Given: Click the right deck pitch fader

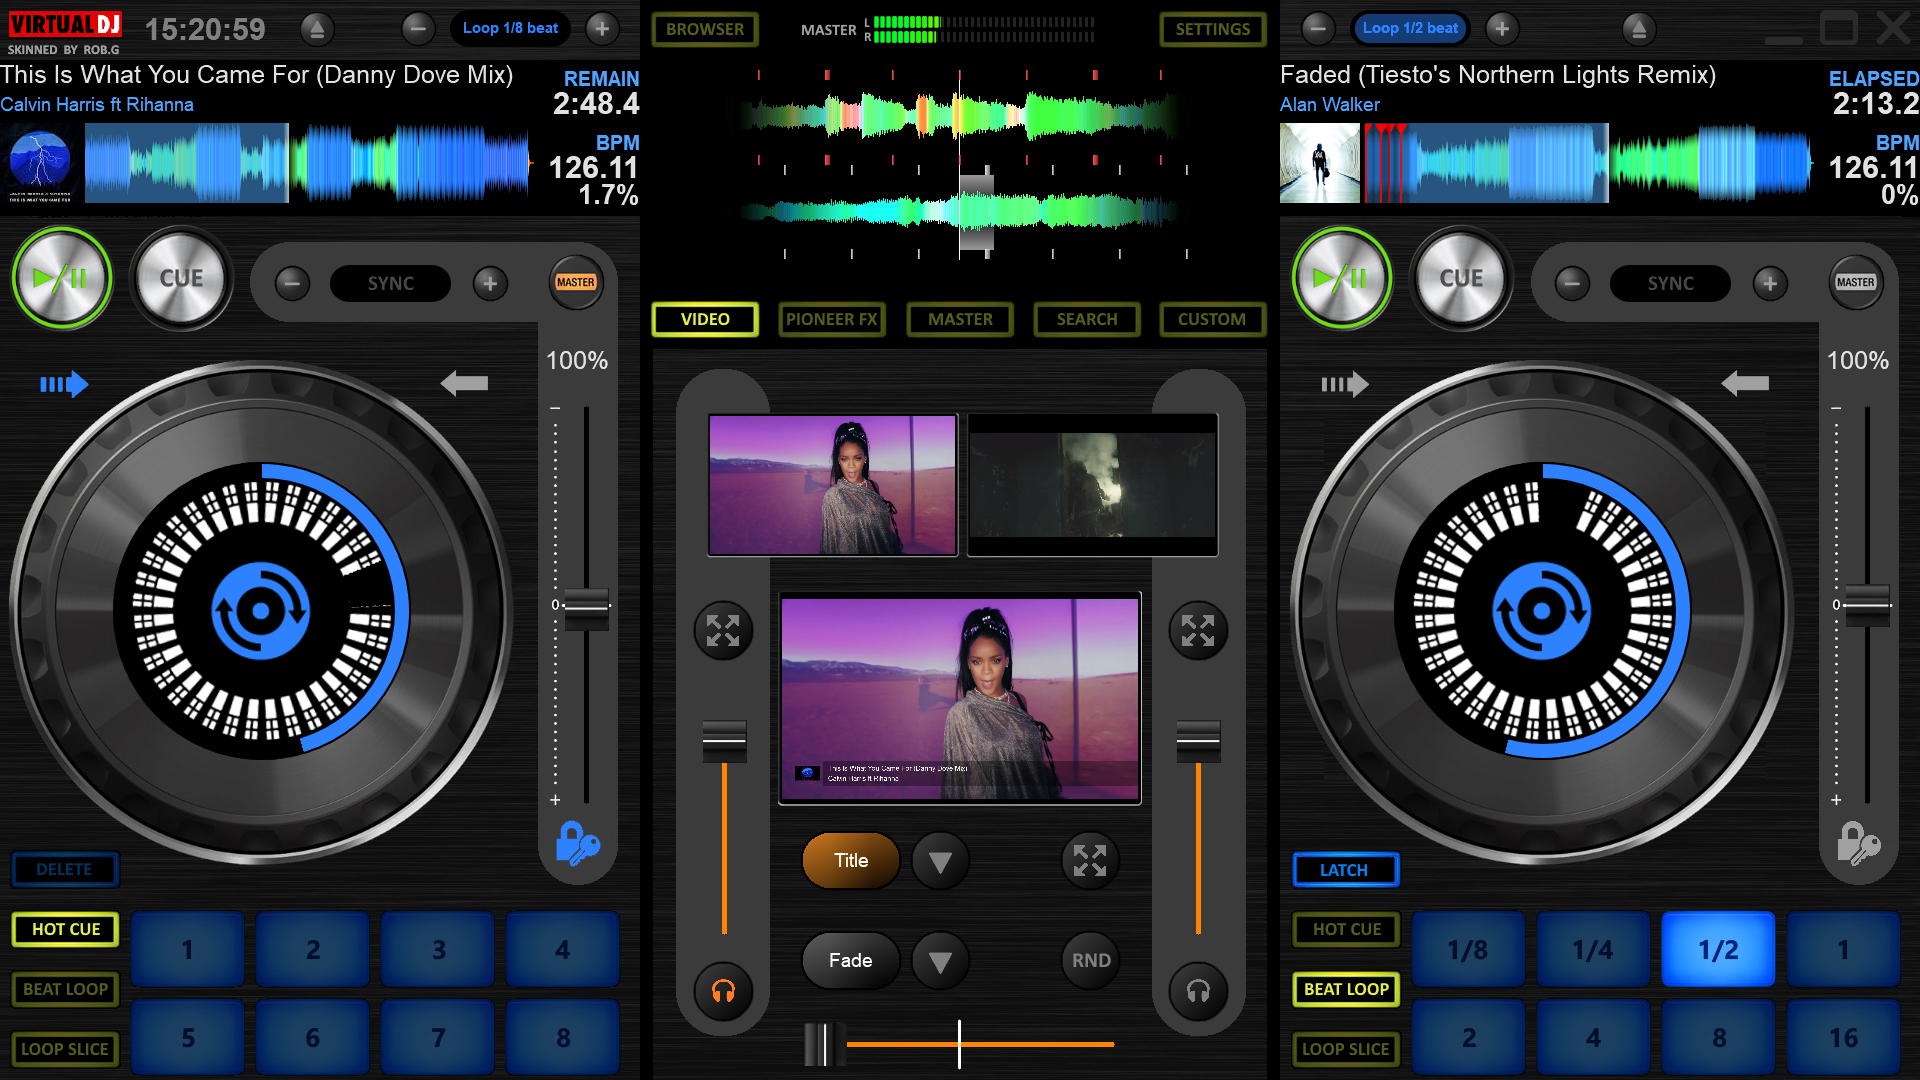Looking at the screenshot, I should 1867,605.
